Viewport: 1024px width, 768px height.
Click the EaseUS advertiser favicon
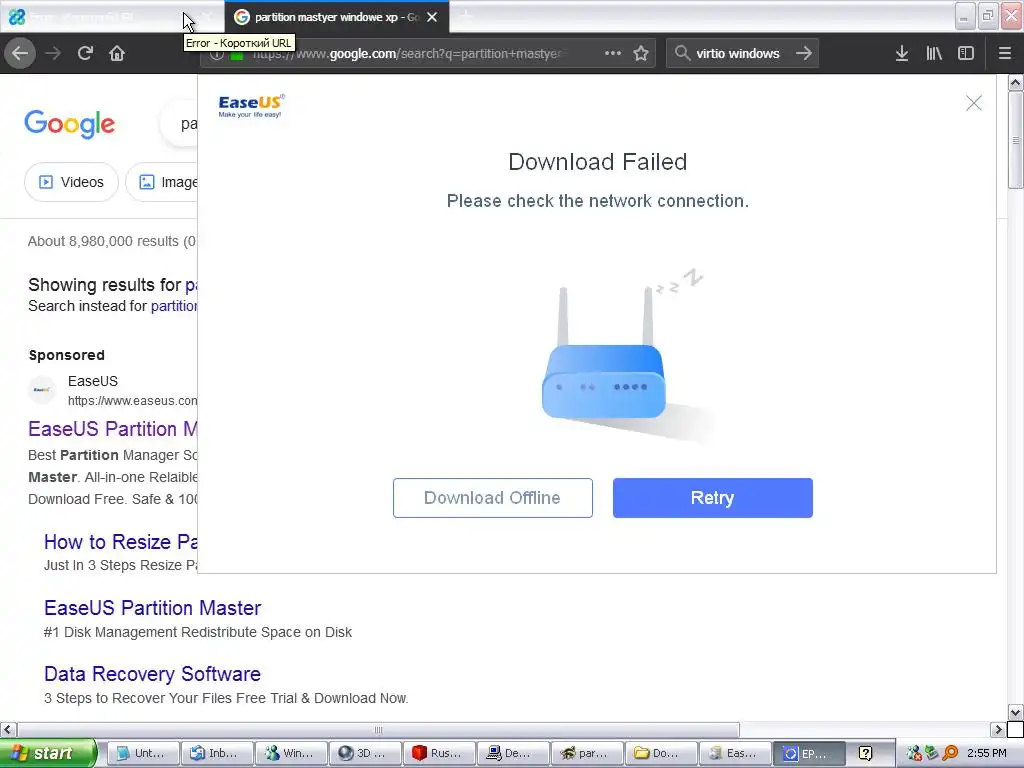(x=42, y=390)
